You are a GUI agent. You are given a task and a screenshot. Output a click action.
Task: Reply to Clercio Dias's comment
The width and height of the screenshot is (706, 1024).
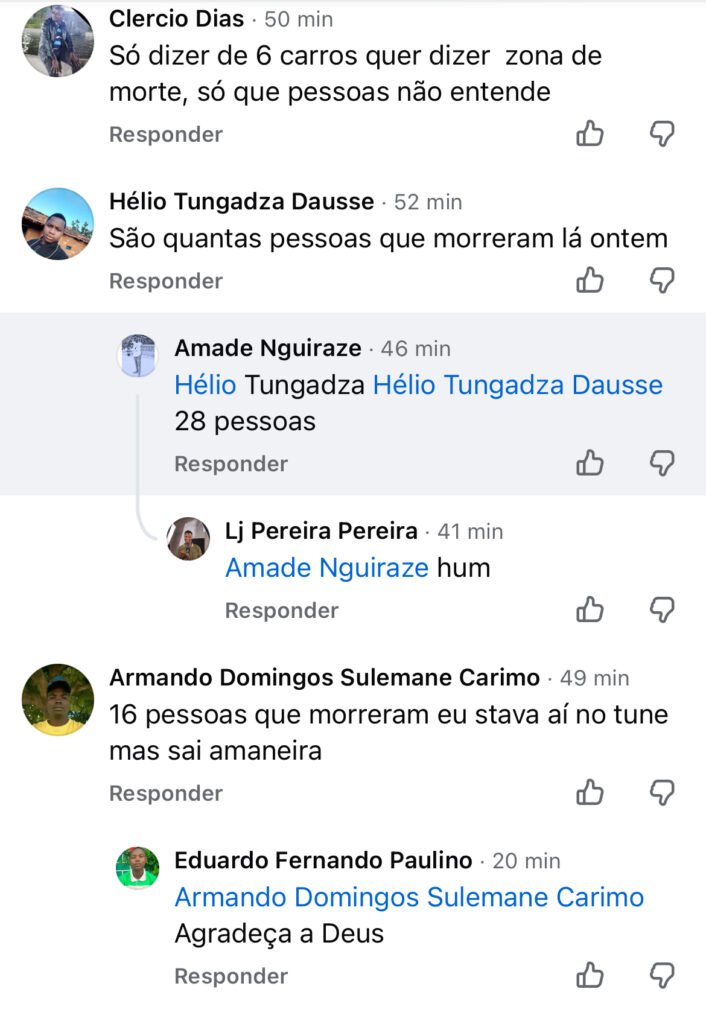165,134
